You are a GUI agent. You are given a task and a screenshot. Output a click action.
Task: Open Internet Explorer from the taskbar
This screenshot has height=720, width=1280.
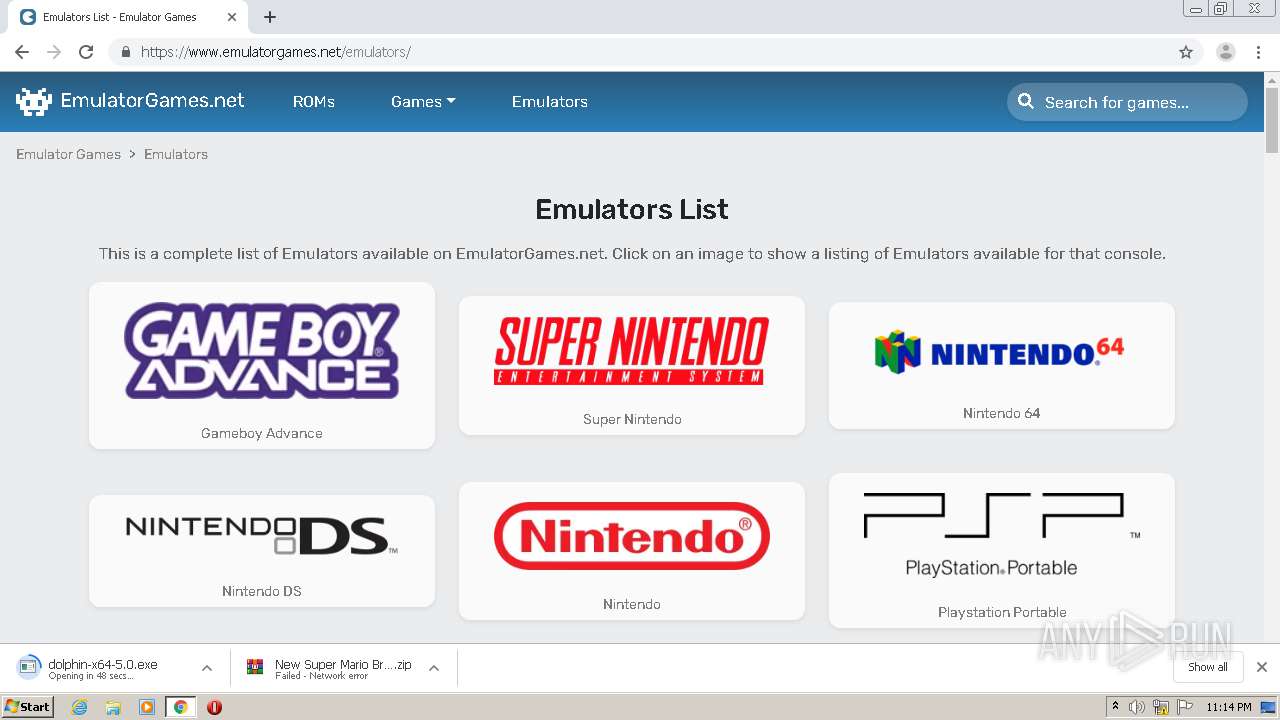(x=79, y=707)
